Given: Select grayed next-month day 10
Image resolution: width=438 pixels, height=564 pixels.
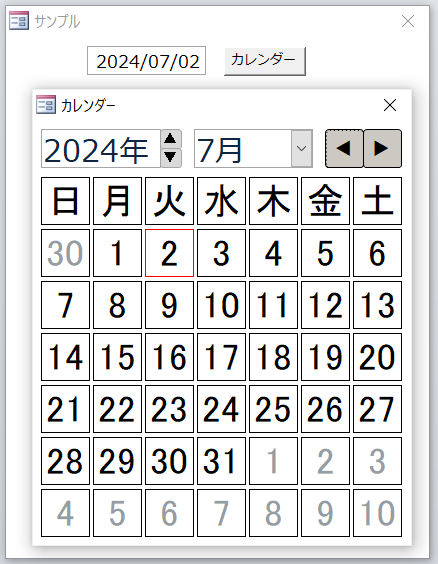Looking at the screenshot, I should pyautogui.click(x=378, y=513).
